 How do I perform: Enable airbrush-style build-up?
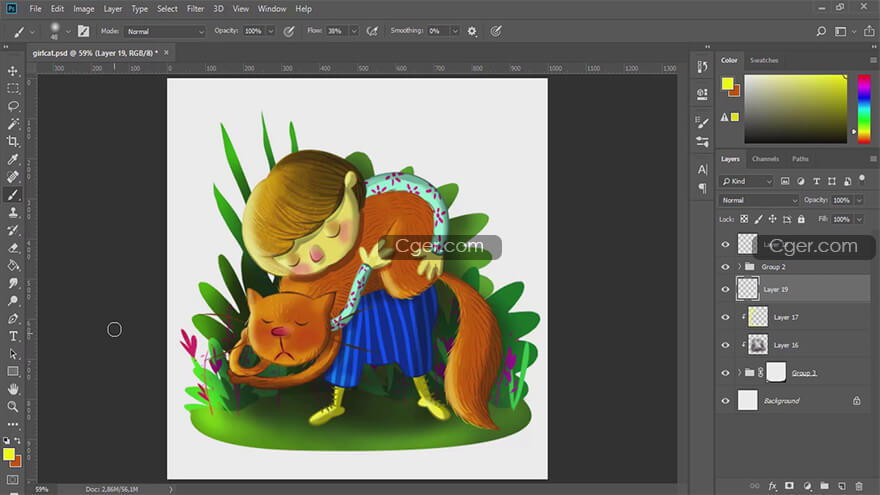click(x=372, y=31)
